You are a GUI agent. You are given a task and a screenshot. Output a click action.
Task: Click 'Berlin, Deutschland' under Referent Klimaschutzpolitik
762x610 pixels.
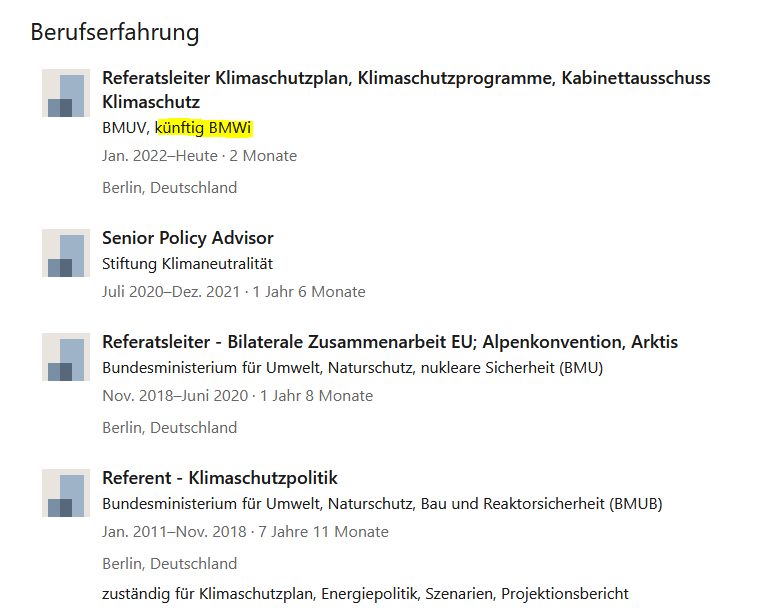pos(169,564)
